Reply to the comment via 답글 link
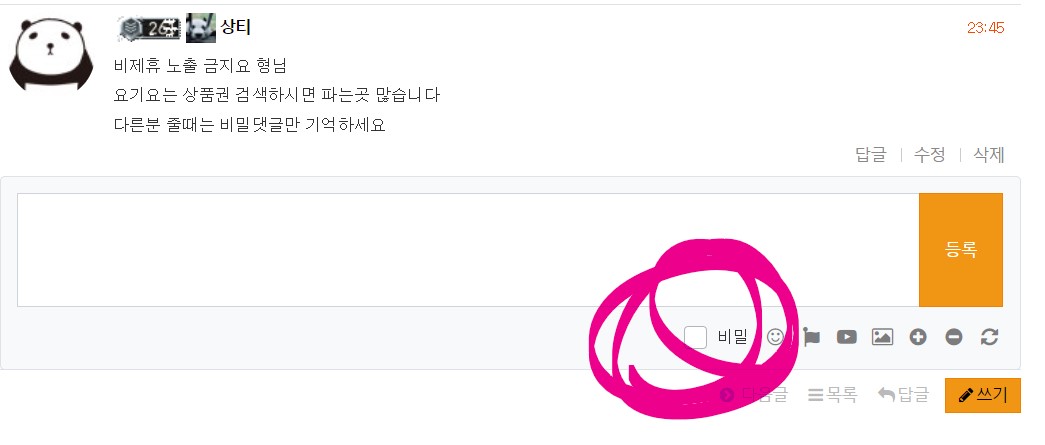This screenshot has height=445, width=1045. pyautogui.click(x=871, y=155)
